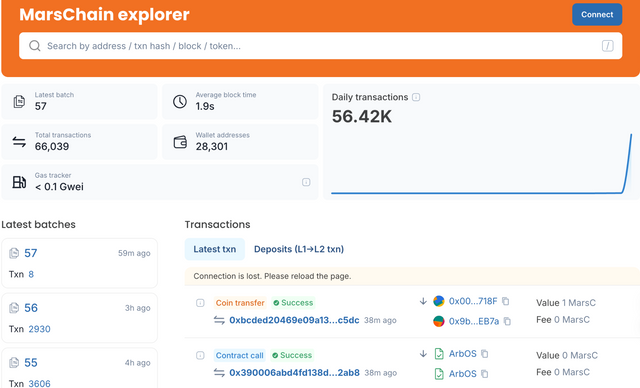Open the Daily transactions info icon

[x=416, y=97]
